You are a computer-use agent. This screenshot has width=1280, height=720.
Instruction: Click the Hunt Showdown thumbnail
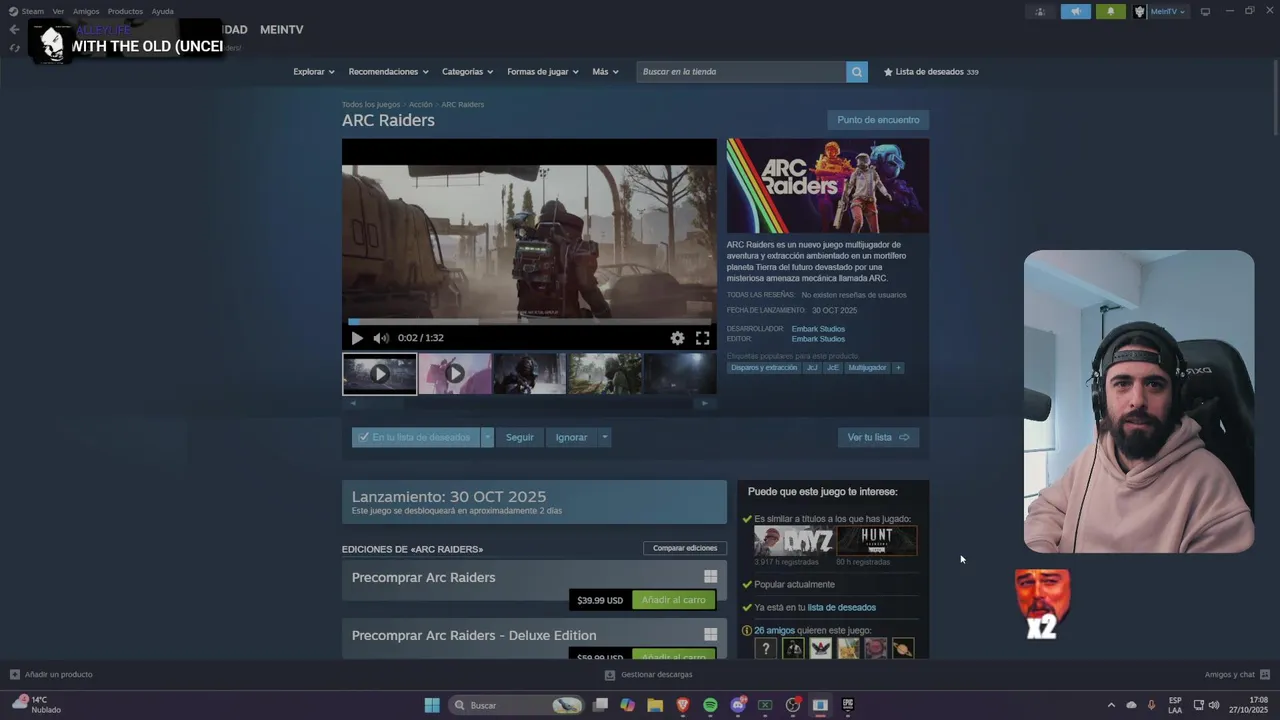pyautogui.click(x=877, y=541)
